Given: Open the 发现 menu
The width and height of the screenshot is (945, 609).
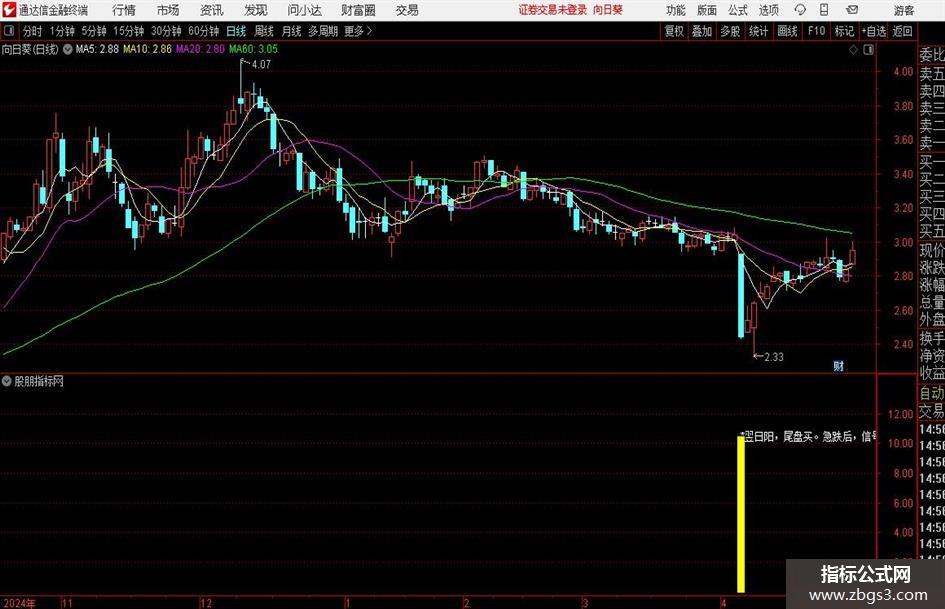Looking at the screenshot, I should coord(256,10).
